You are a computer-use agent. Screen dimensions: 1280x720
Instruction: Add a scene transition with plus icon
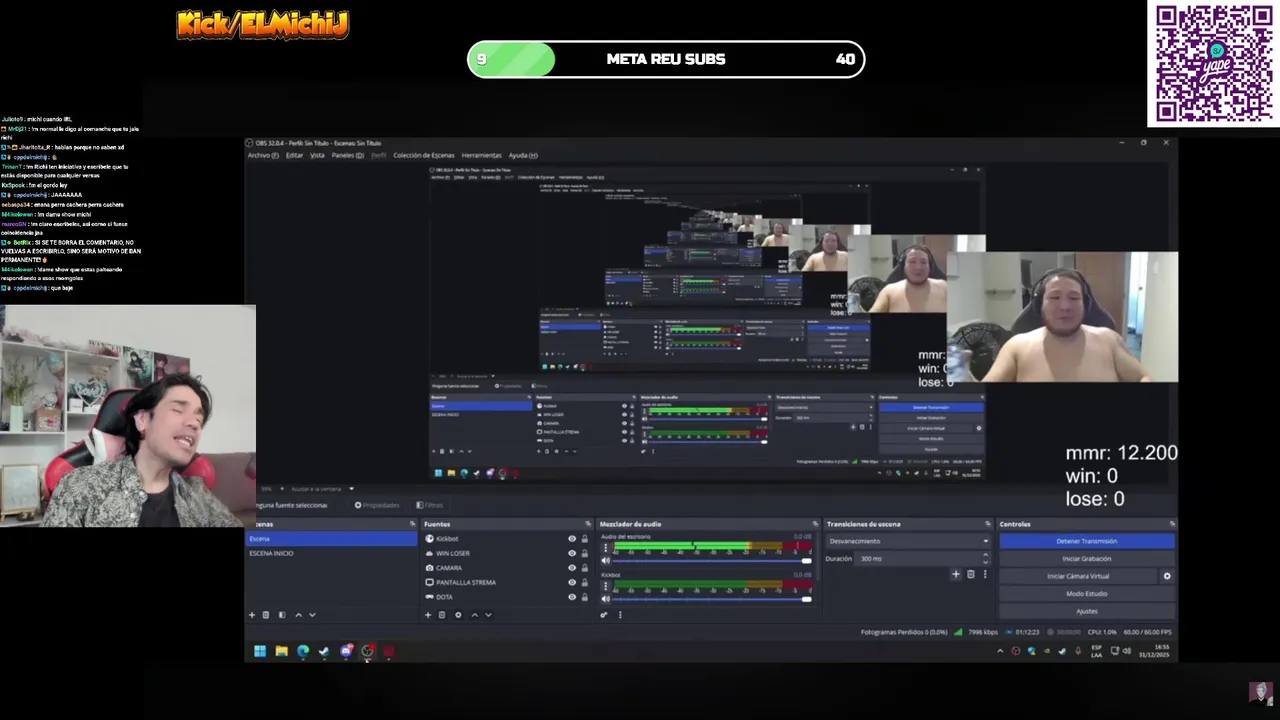(956, 574)
